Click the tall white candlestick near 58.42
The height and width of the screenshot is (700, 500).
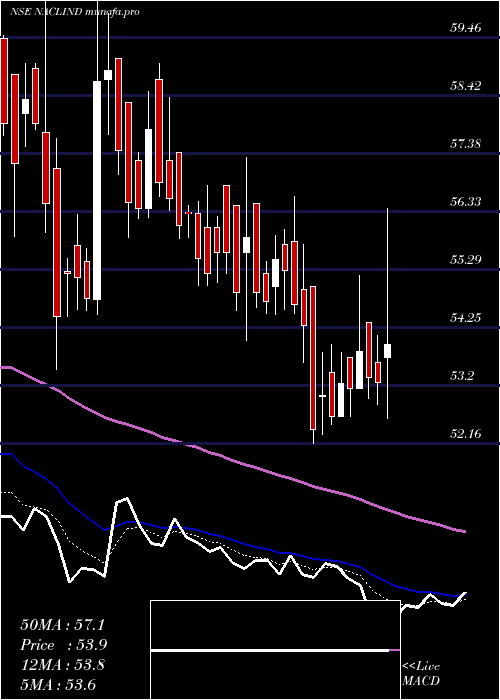(x=97, y=190)
